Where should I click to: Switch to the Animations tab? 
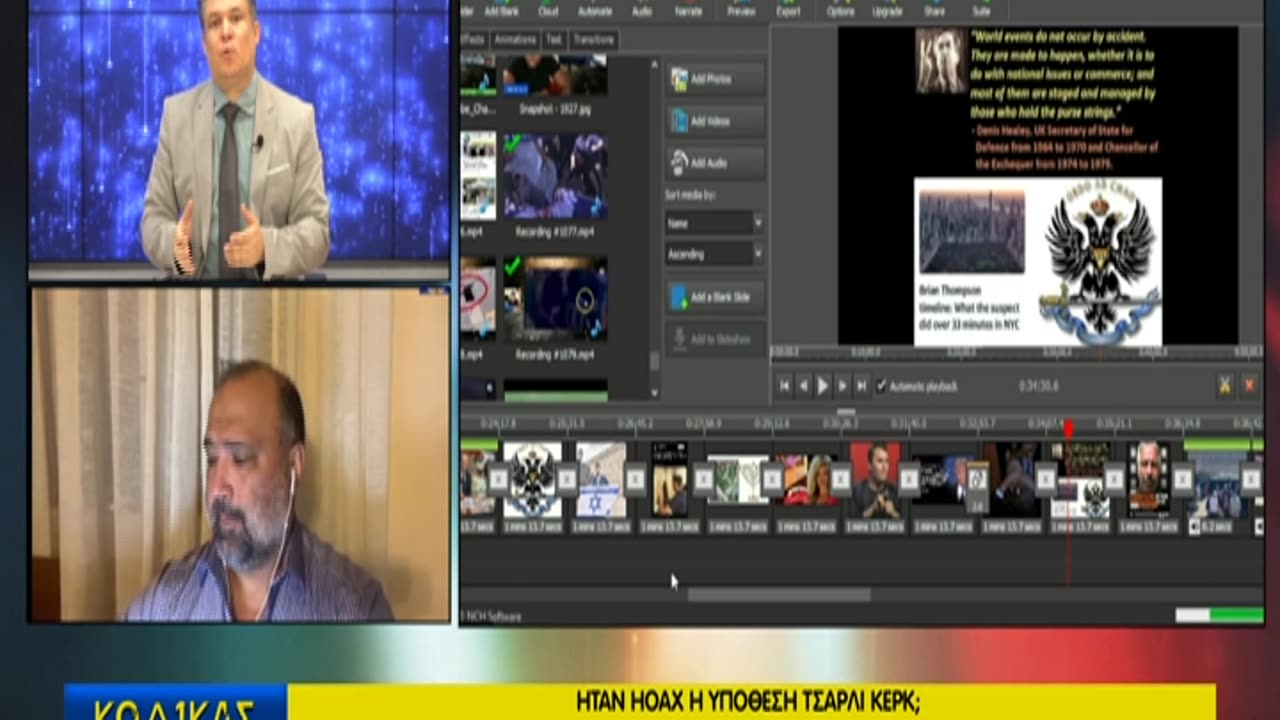click(x=515, y=40)
